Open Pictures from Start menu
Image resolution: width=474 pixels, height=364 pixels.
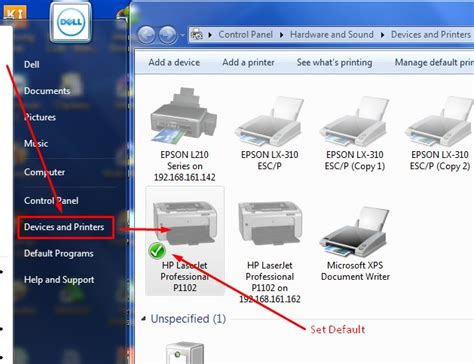[x=40, y=117]
